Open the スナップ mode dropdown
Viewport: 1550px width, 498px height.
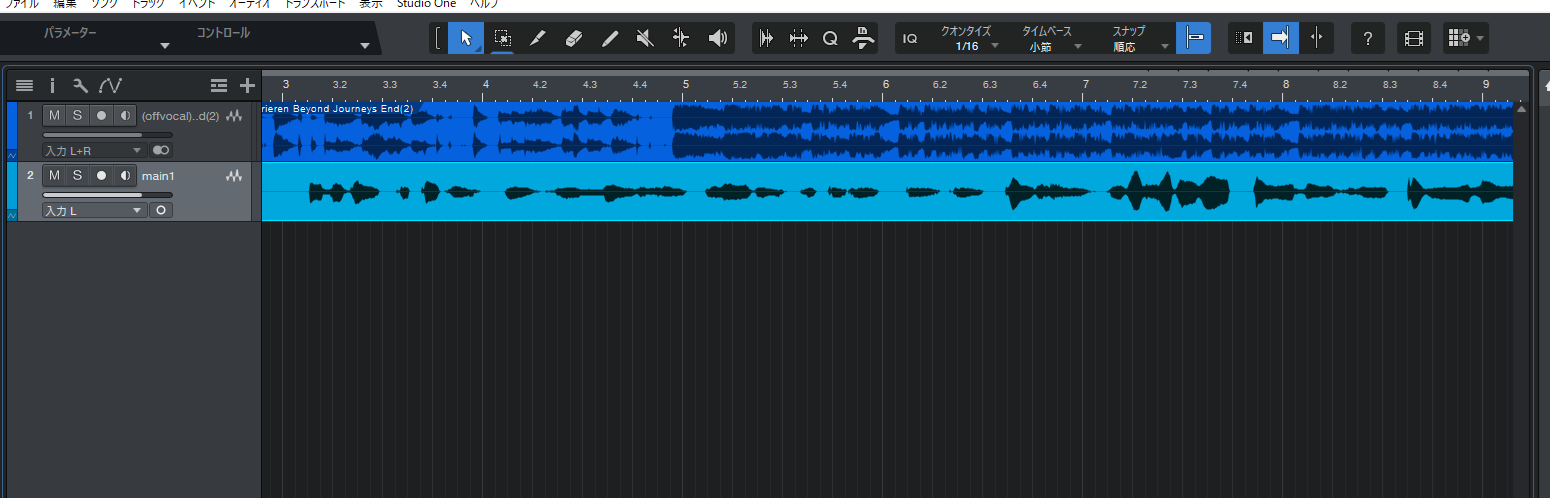(x=1141, y=46)
